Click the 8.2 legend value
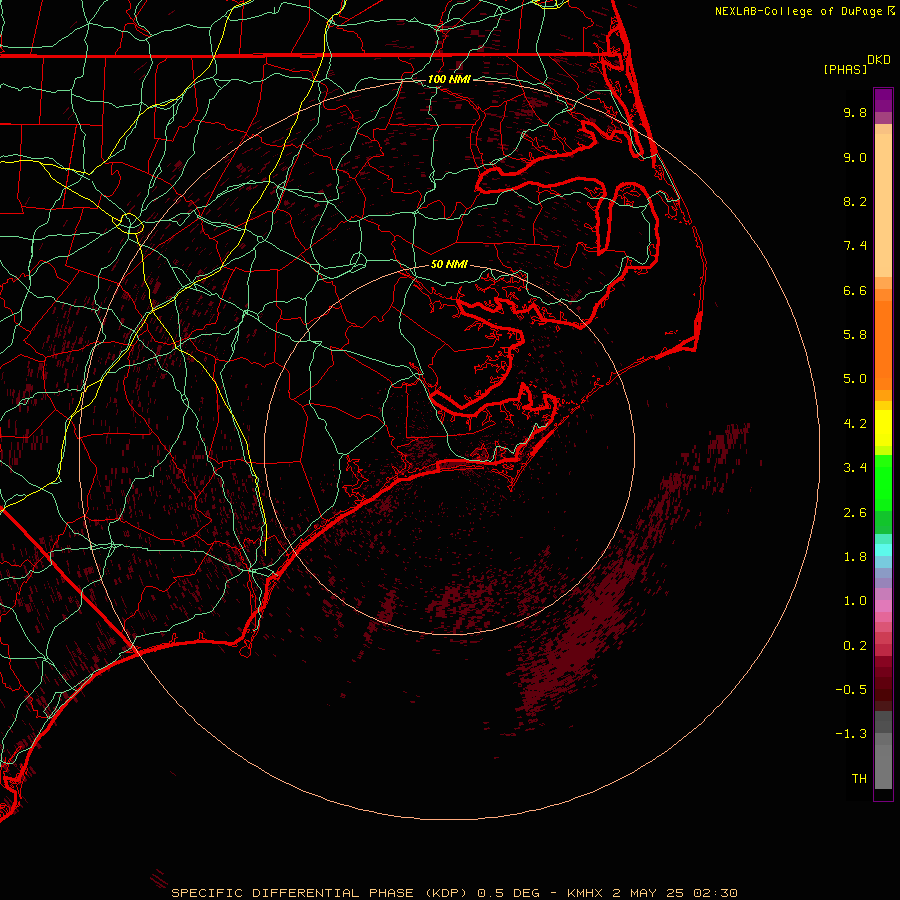This screenshot has width=900, height=900. pos(855,201)
